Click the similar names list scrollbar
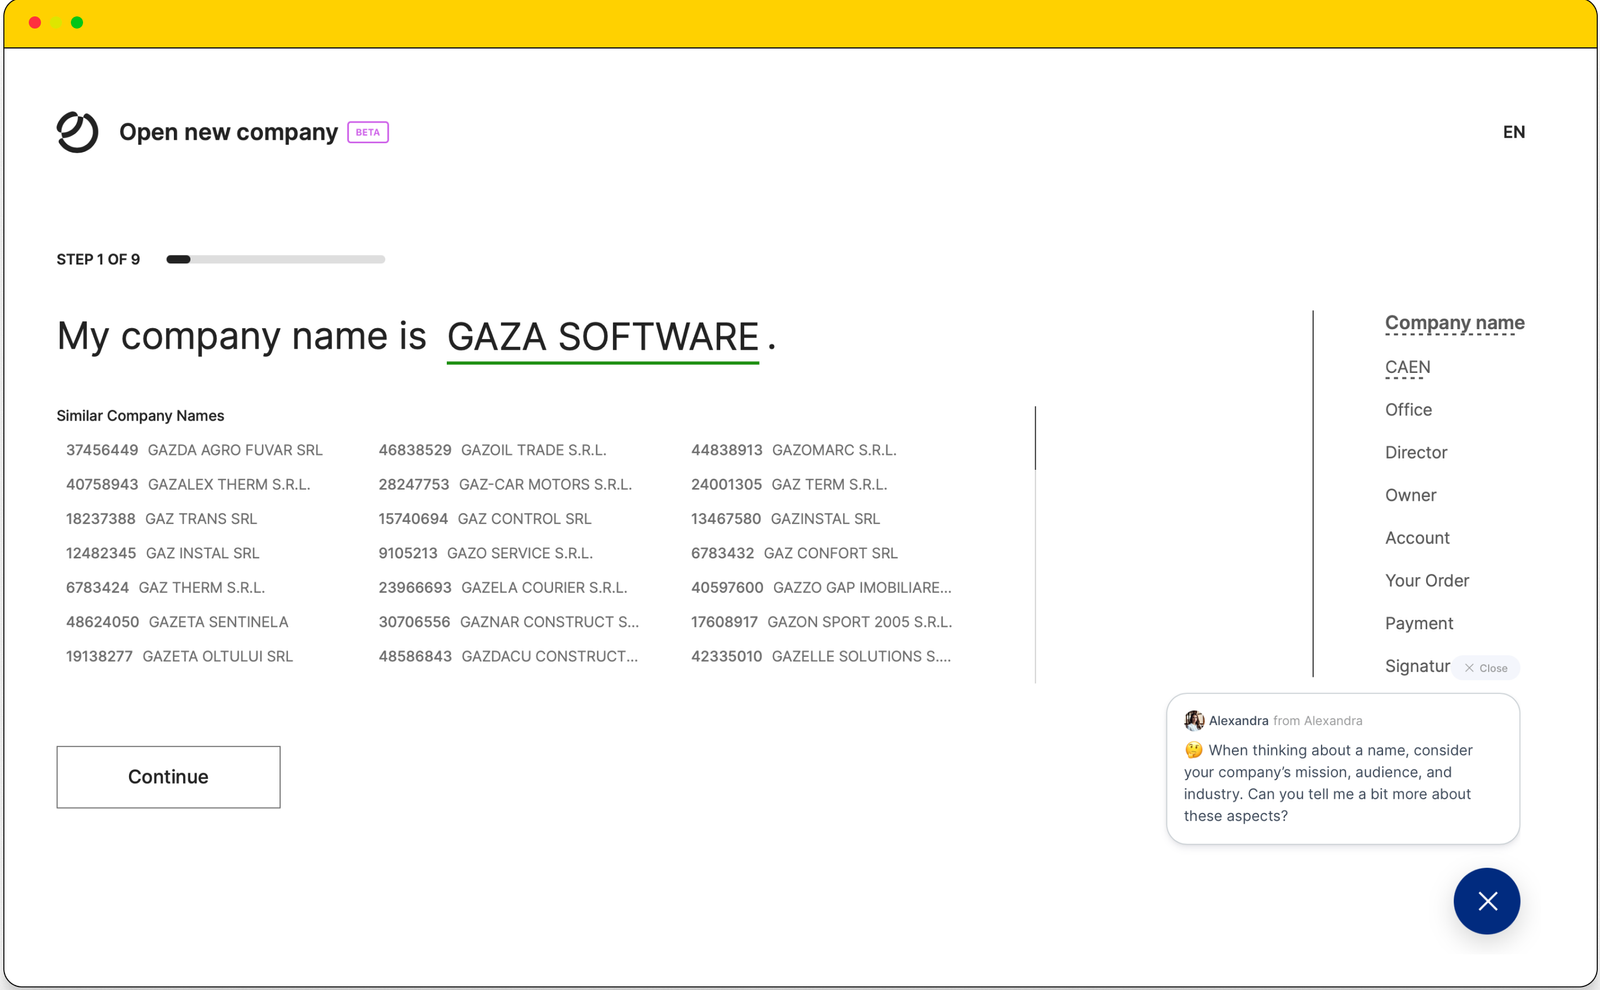The width and height of the screenshot is (1600, 990). click(1035, 438)
